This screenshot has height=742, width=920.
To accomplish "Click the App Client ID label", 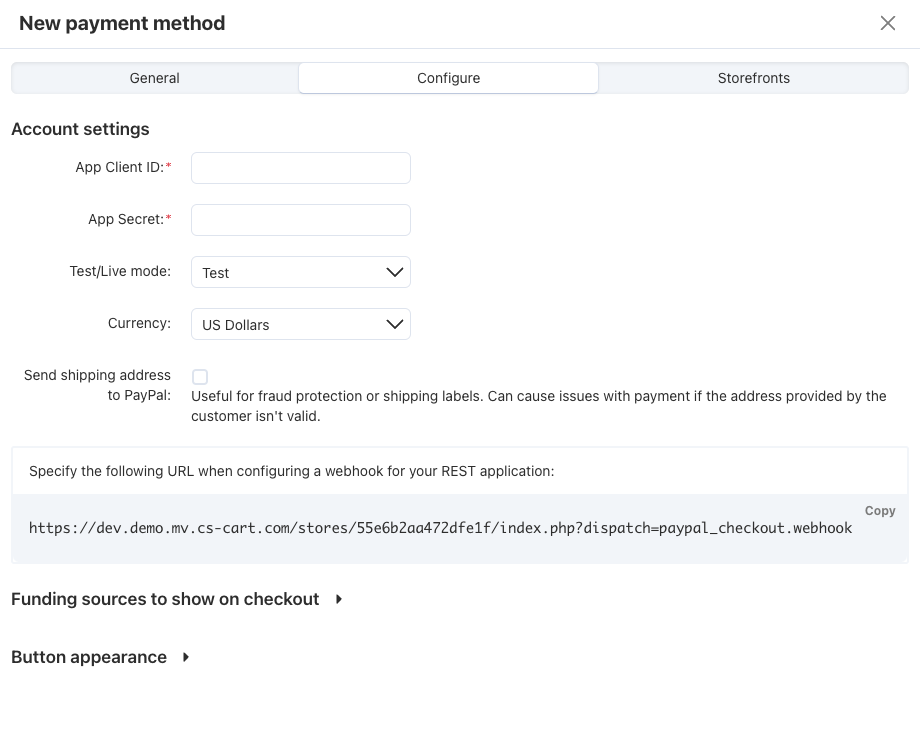I will click(123, 167).
